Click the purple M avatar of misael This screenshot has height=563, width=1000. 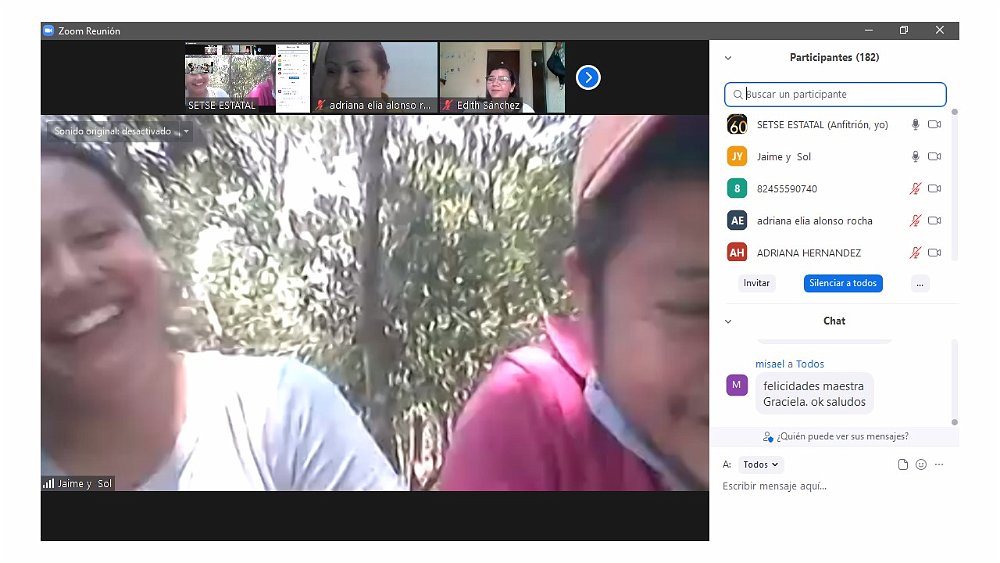point(737,385)
